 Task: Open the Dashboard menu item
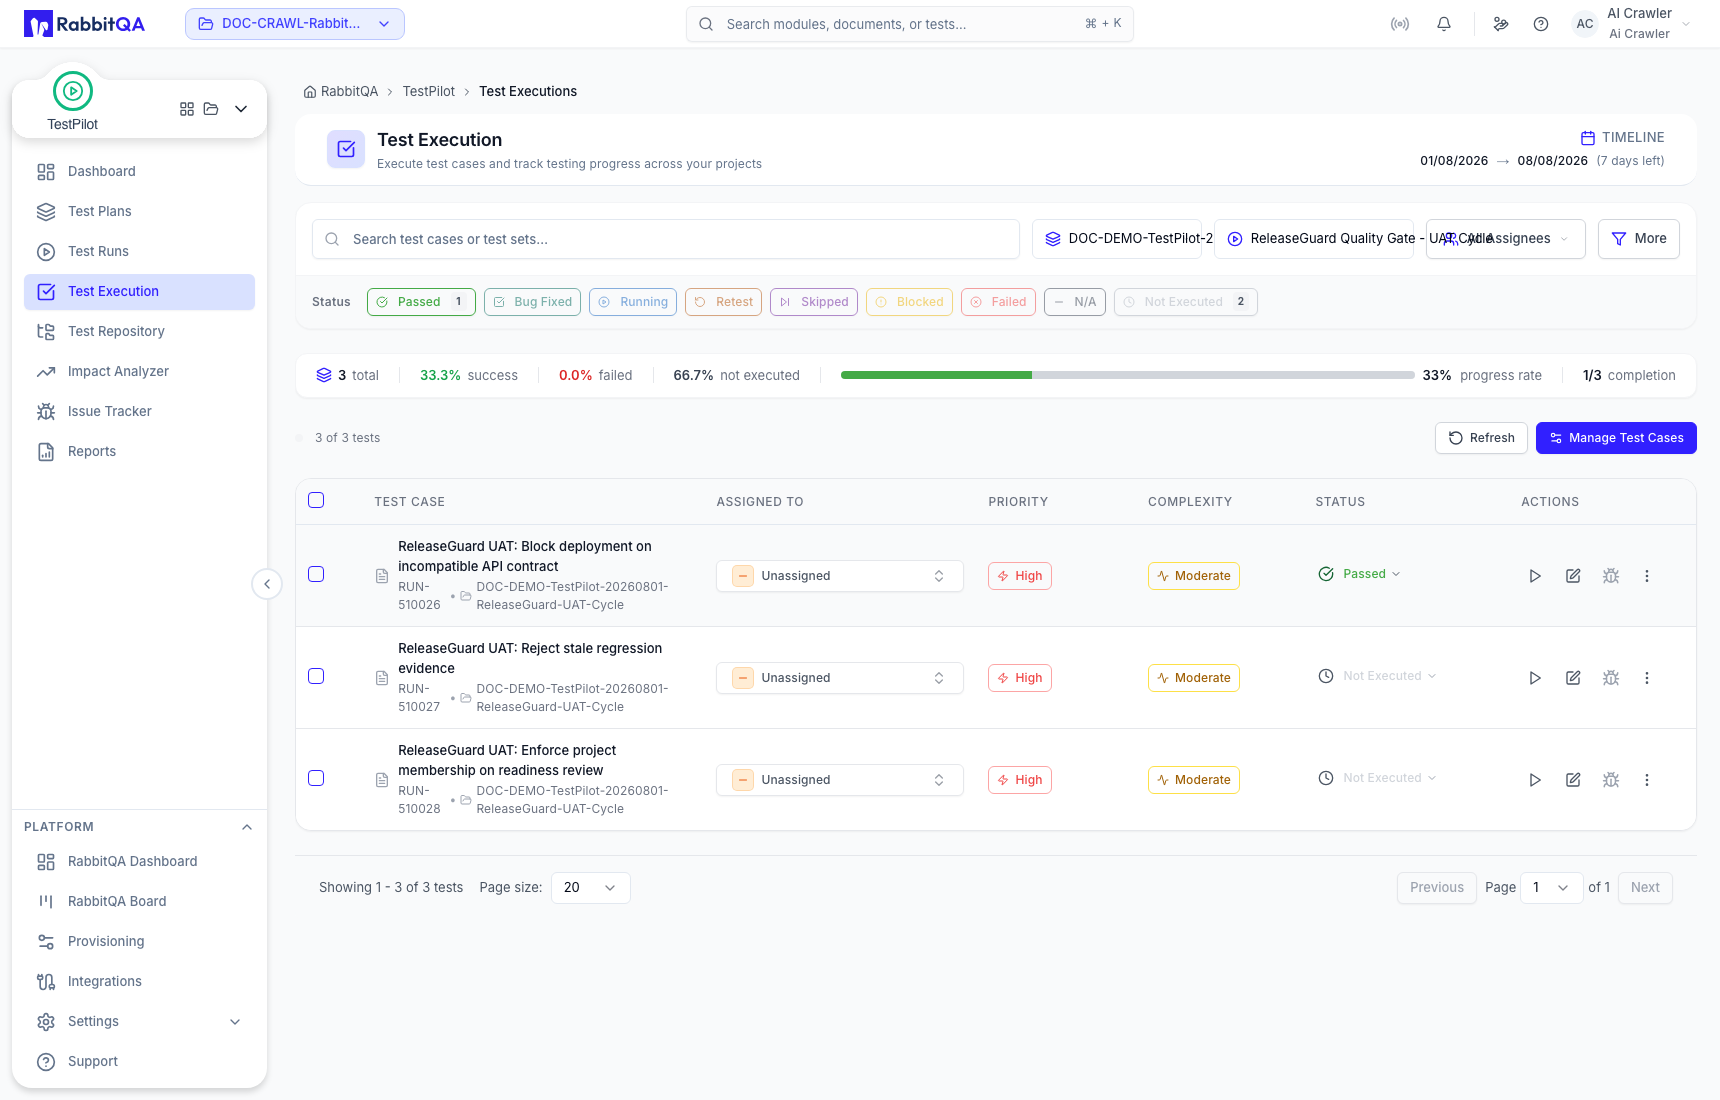(x=140, y=172)
